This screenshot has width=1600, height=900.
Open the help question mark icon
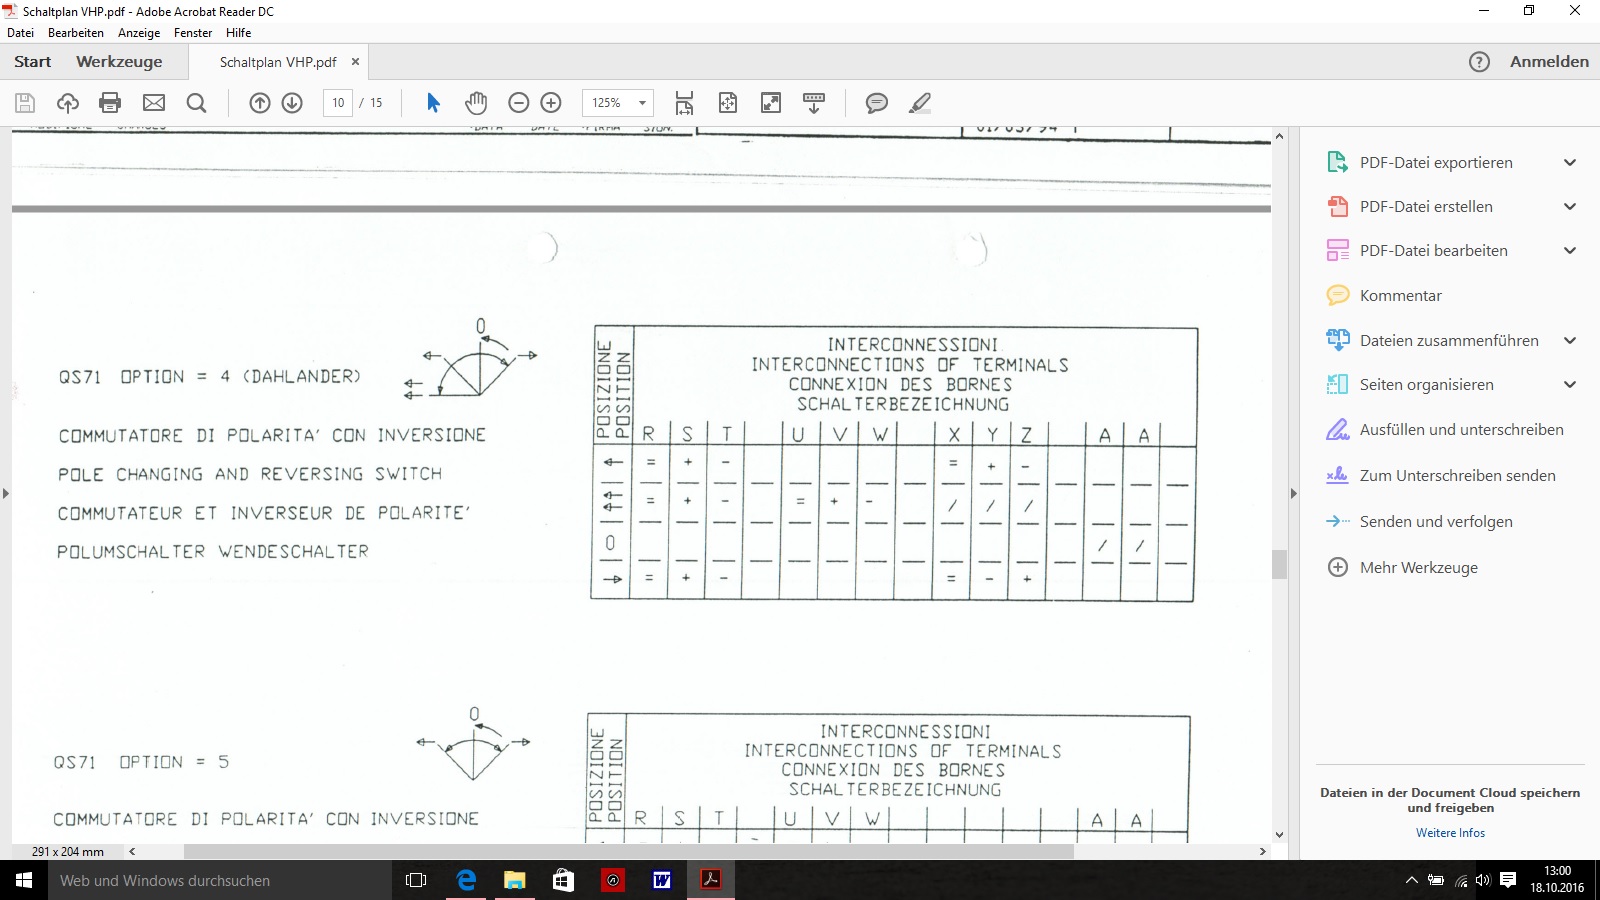pyautogui.click(x=1479, y=61)
